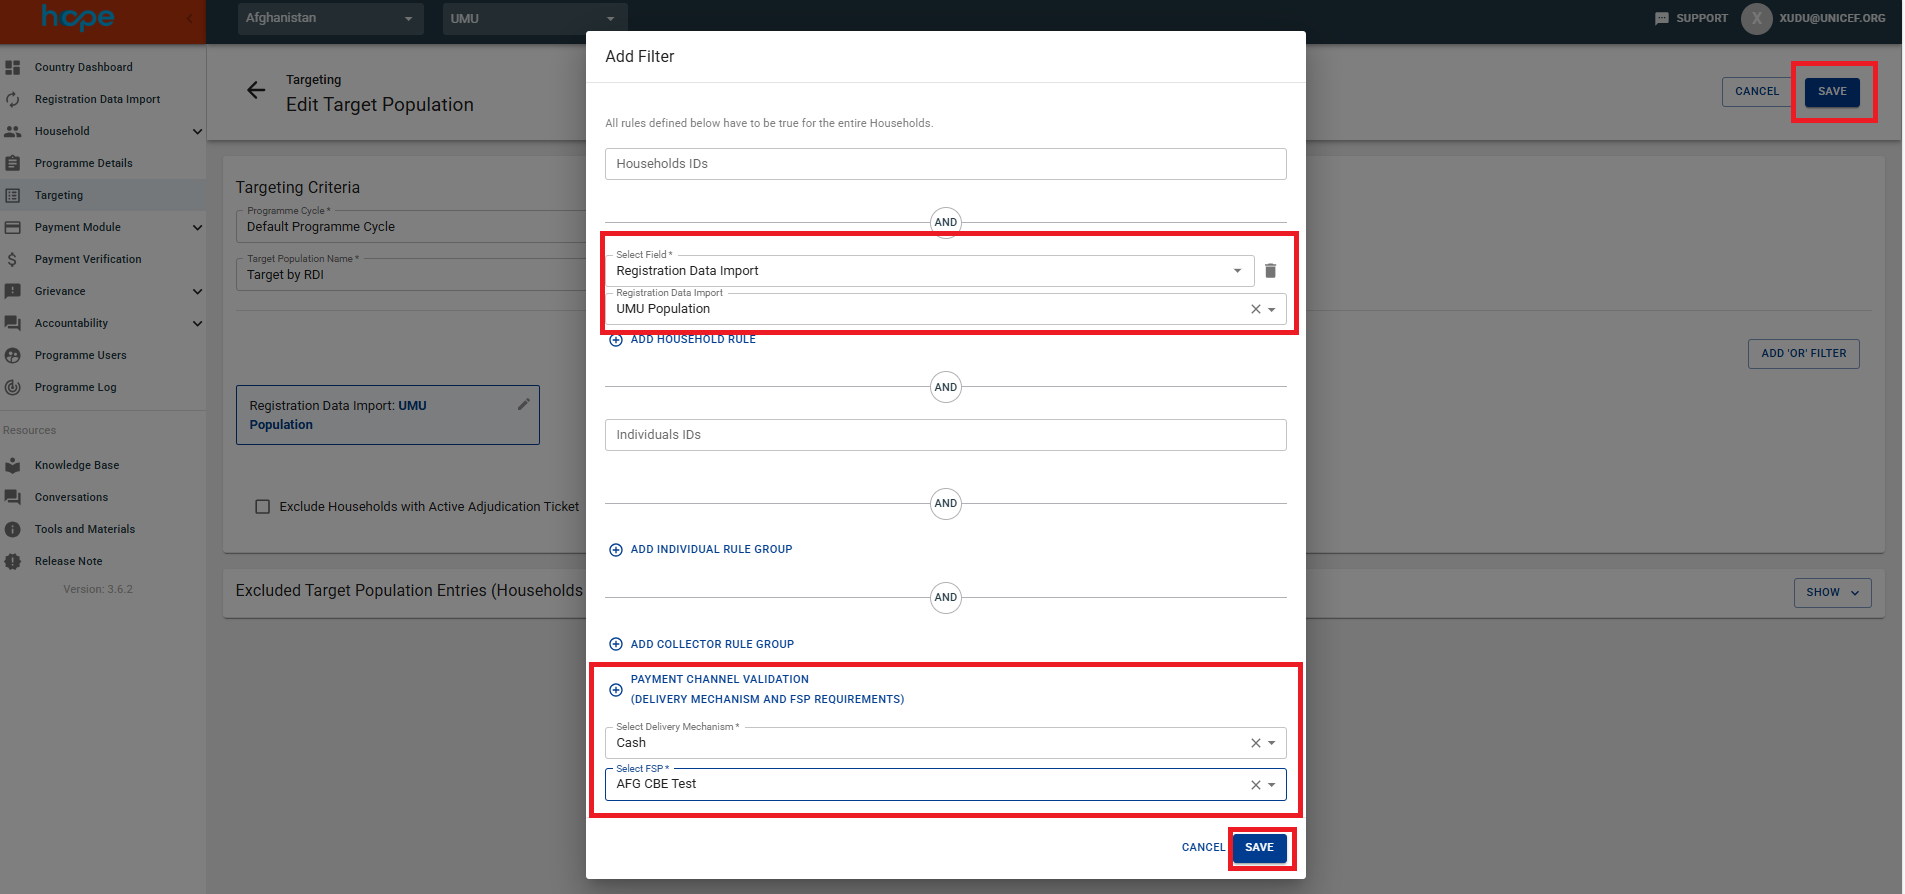Open the Select Field dropdown
1905x894 pixels.
click(x=1237, y=271)
